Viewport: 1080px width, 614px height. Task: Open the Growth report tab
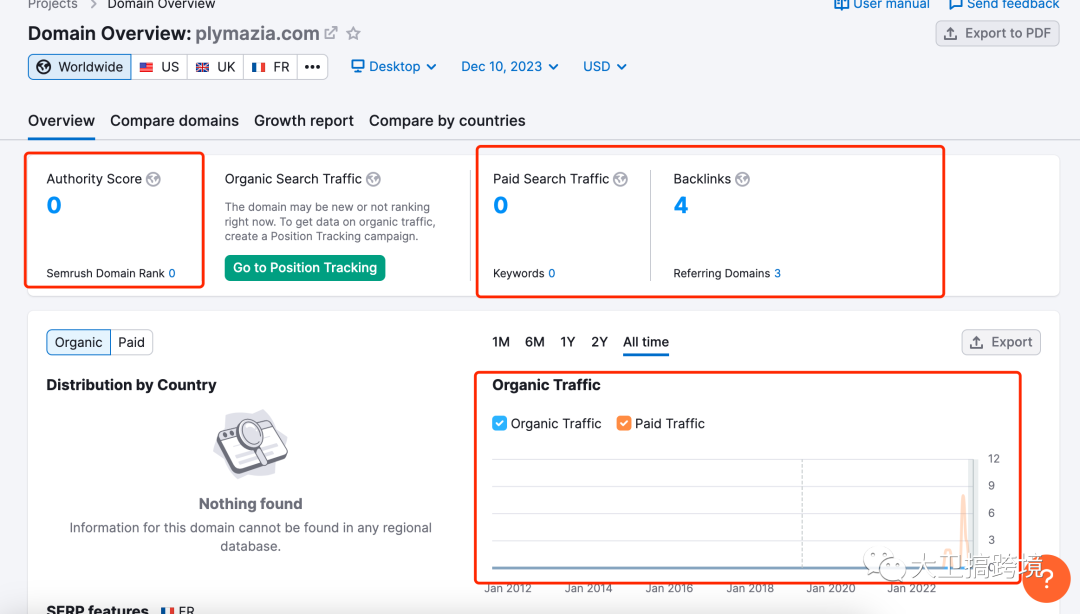click(x=304, y=121)
